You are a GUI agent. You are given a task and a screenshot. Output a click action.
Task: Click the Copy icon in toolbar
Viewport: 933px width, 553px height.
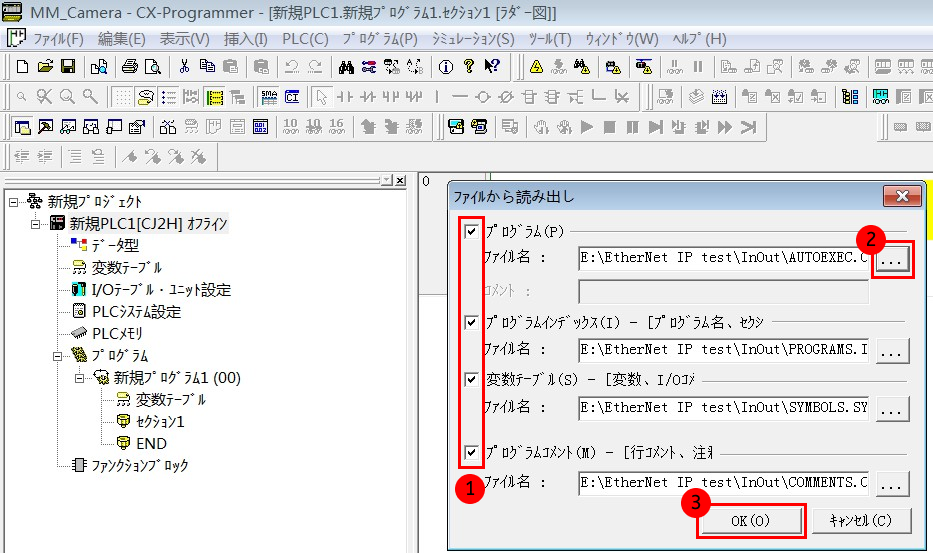pos(207,67)
